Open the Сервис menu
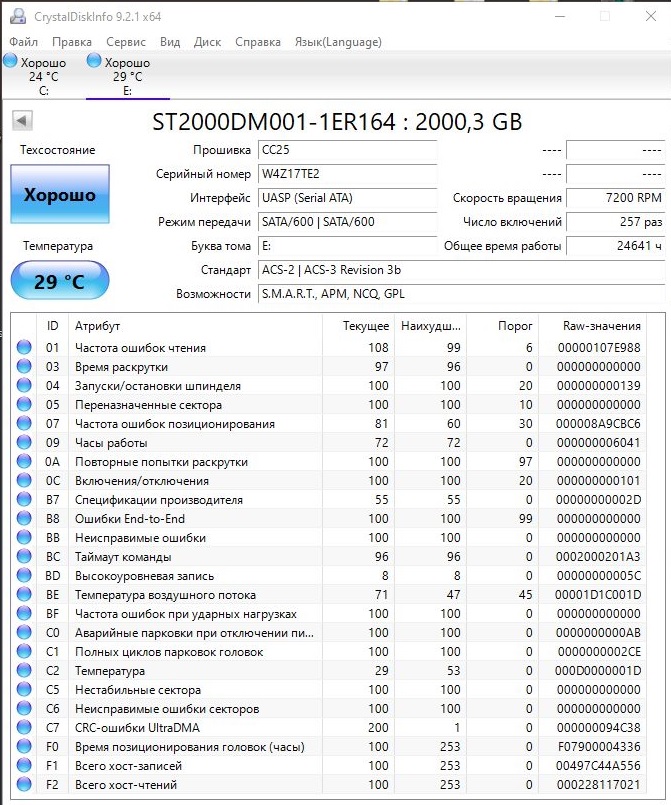671x805 pixels. [126, 42]
